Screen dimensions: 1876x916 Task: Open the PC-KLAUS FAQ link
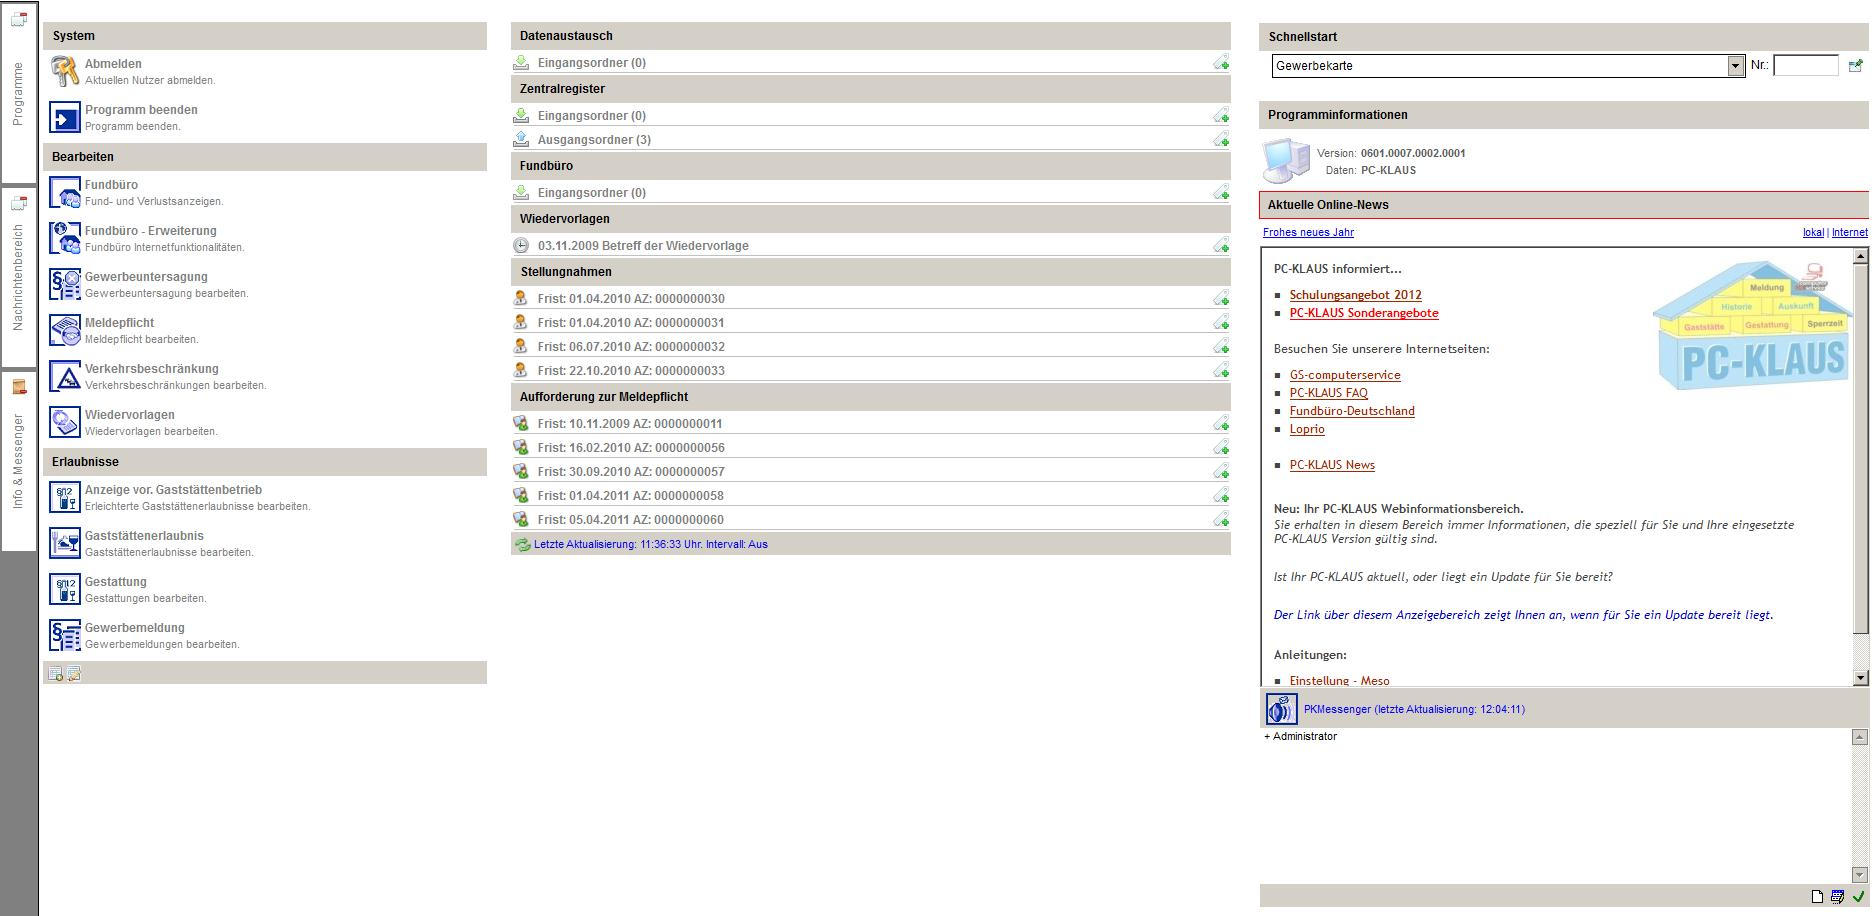[x=1328, y=393]
